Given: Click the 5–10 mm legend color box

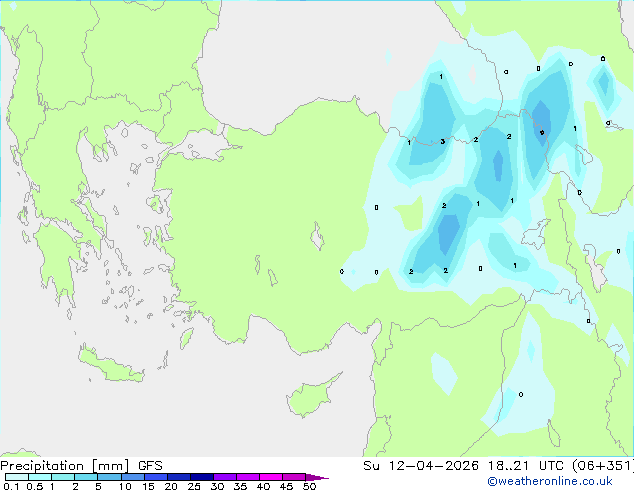Looking at the screenshot, I should pyautogui.click(x=109, y=477).
